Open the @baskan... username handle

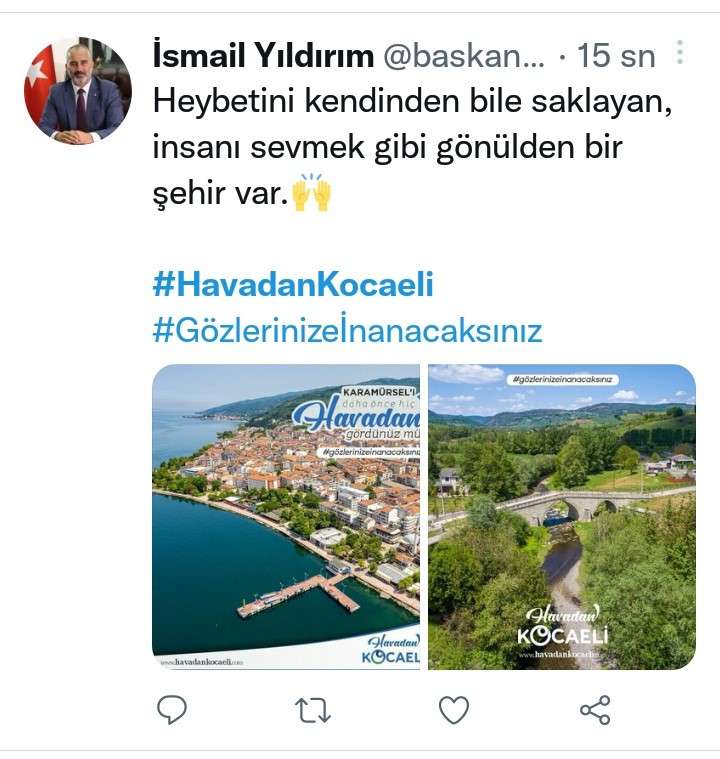pyautogui.click(x=464, y=56)
